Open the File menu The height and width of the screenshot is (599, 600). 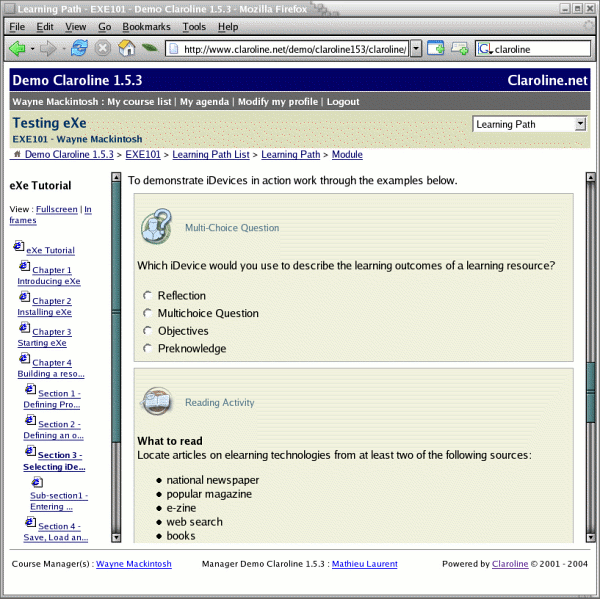pos(17,27)
